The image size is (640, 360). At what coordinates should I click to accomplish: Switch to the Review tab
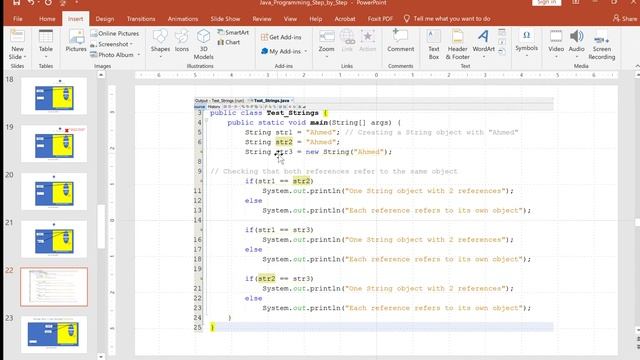coord(262,19)
